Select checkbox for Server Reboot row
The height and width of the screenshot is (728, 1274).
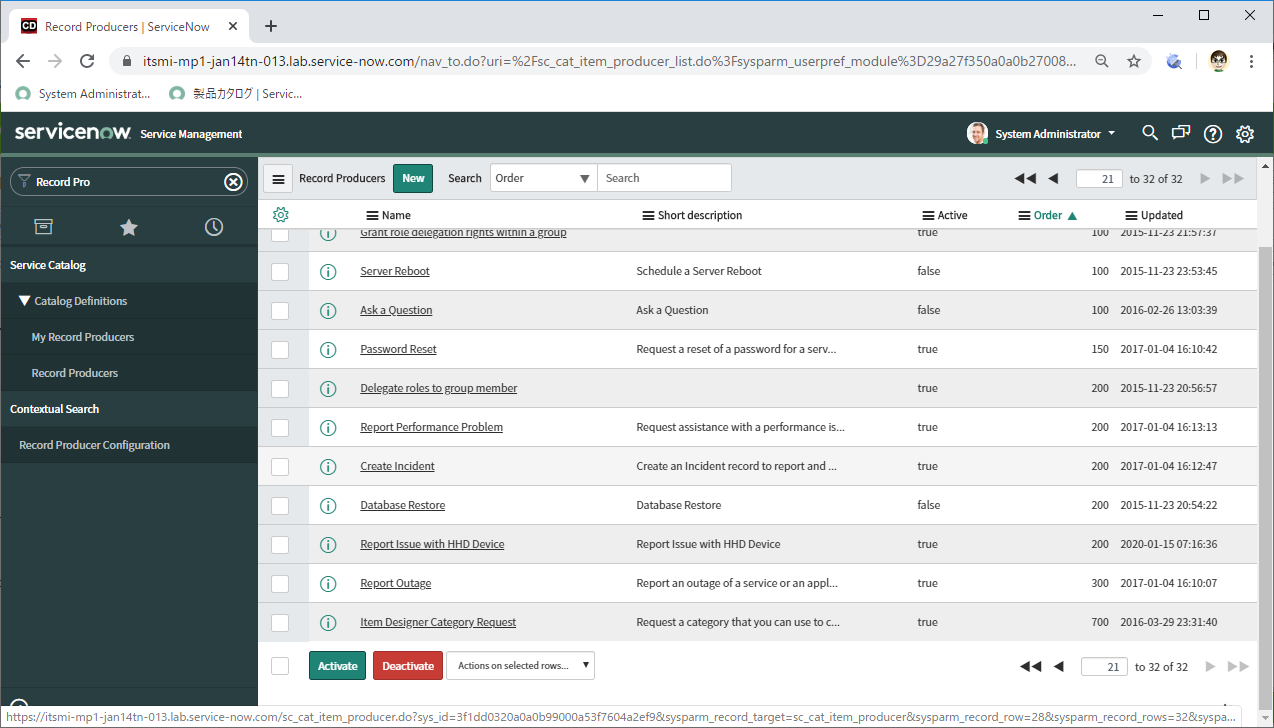point(280,271)
